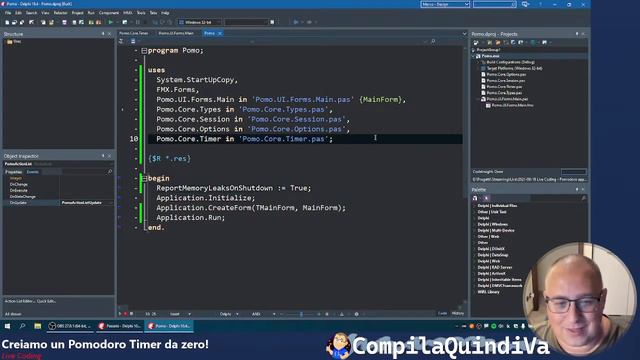The height and width of the screenshot is (360, 640).
Task: Select Delphi | Windows palette category
Action: click(x=493, y=224)
